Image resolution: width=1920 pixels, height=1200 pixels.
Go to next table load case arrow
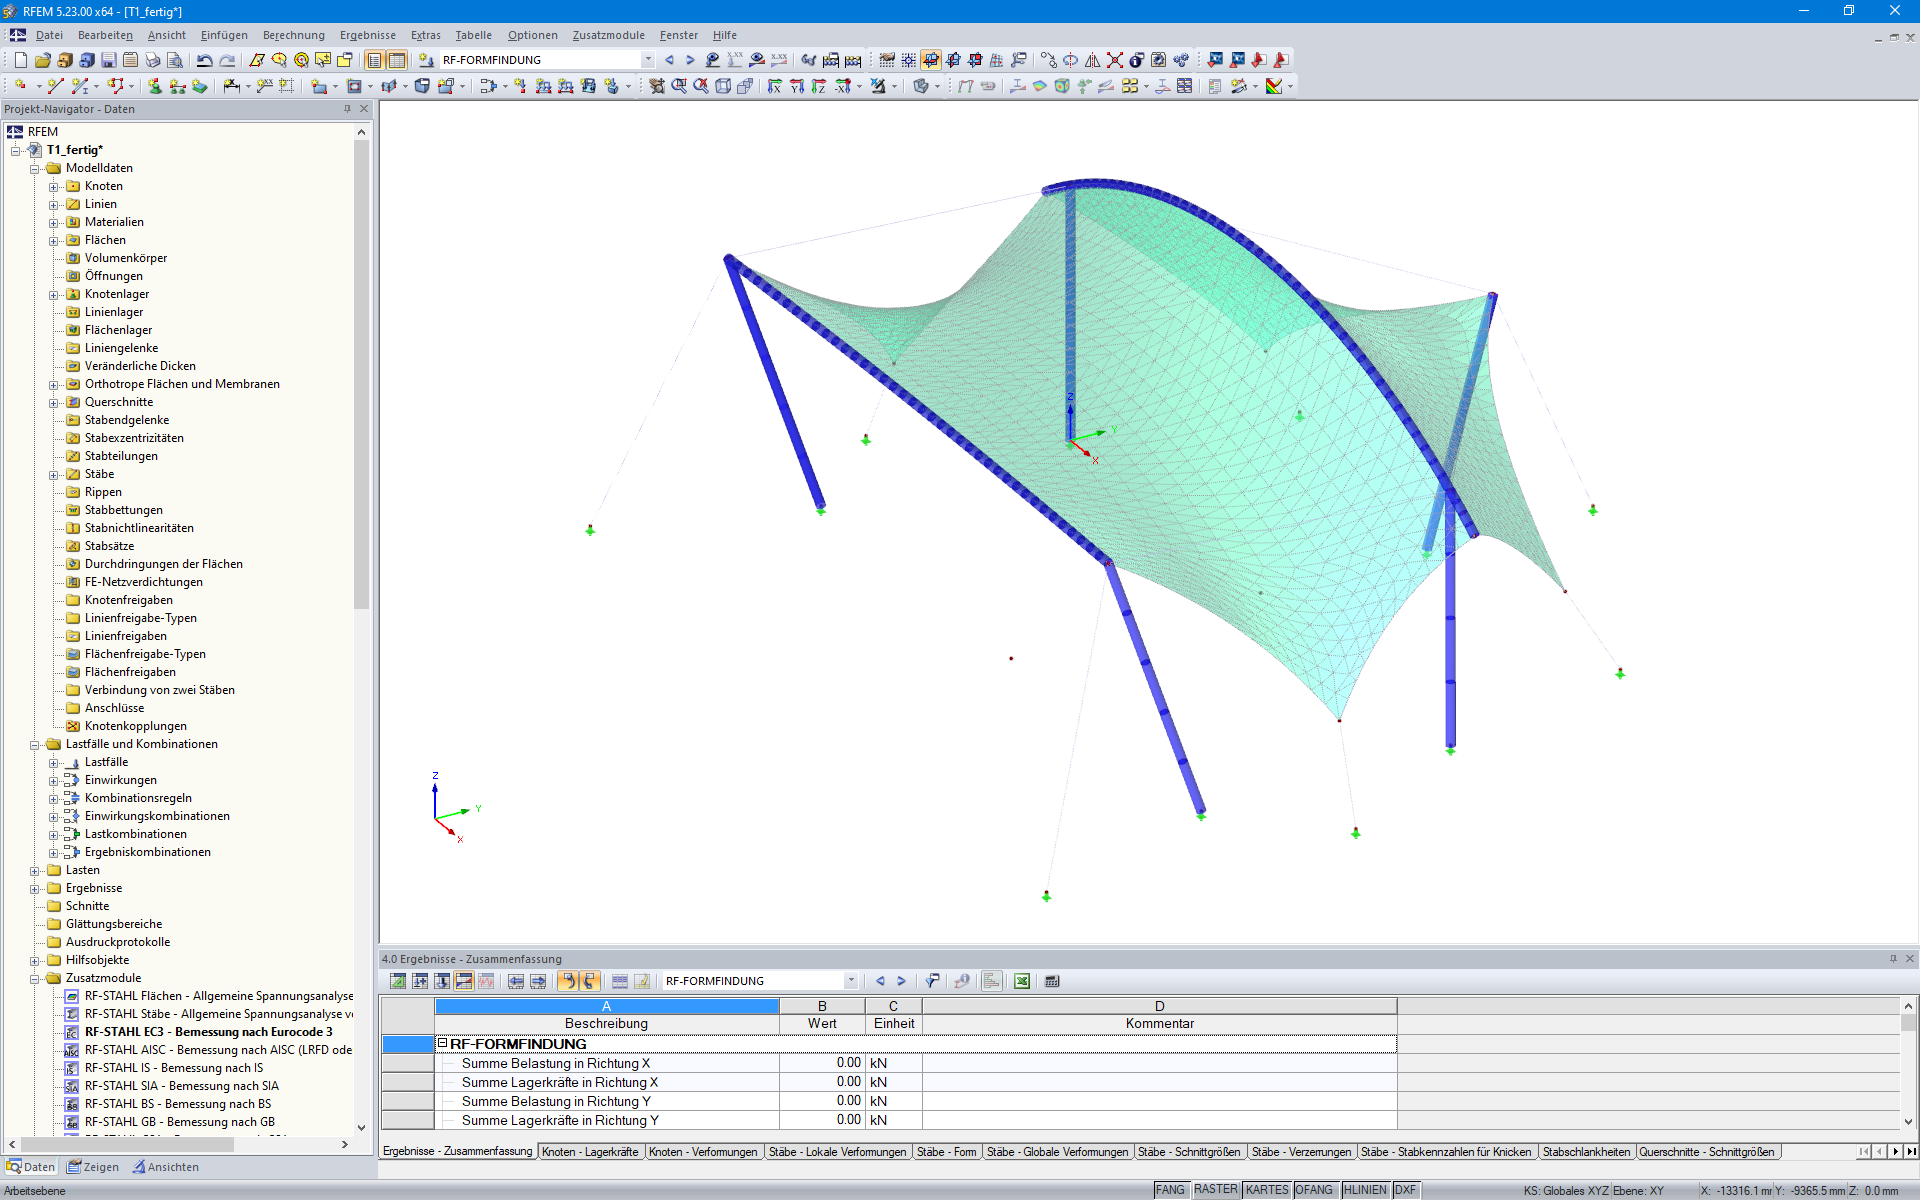click(901, 981)
